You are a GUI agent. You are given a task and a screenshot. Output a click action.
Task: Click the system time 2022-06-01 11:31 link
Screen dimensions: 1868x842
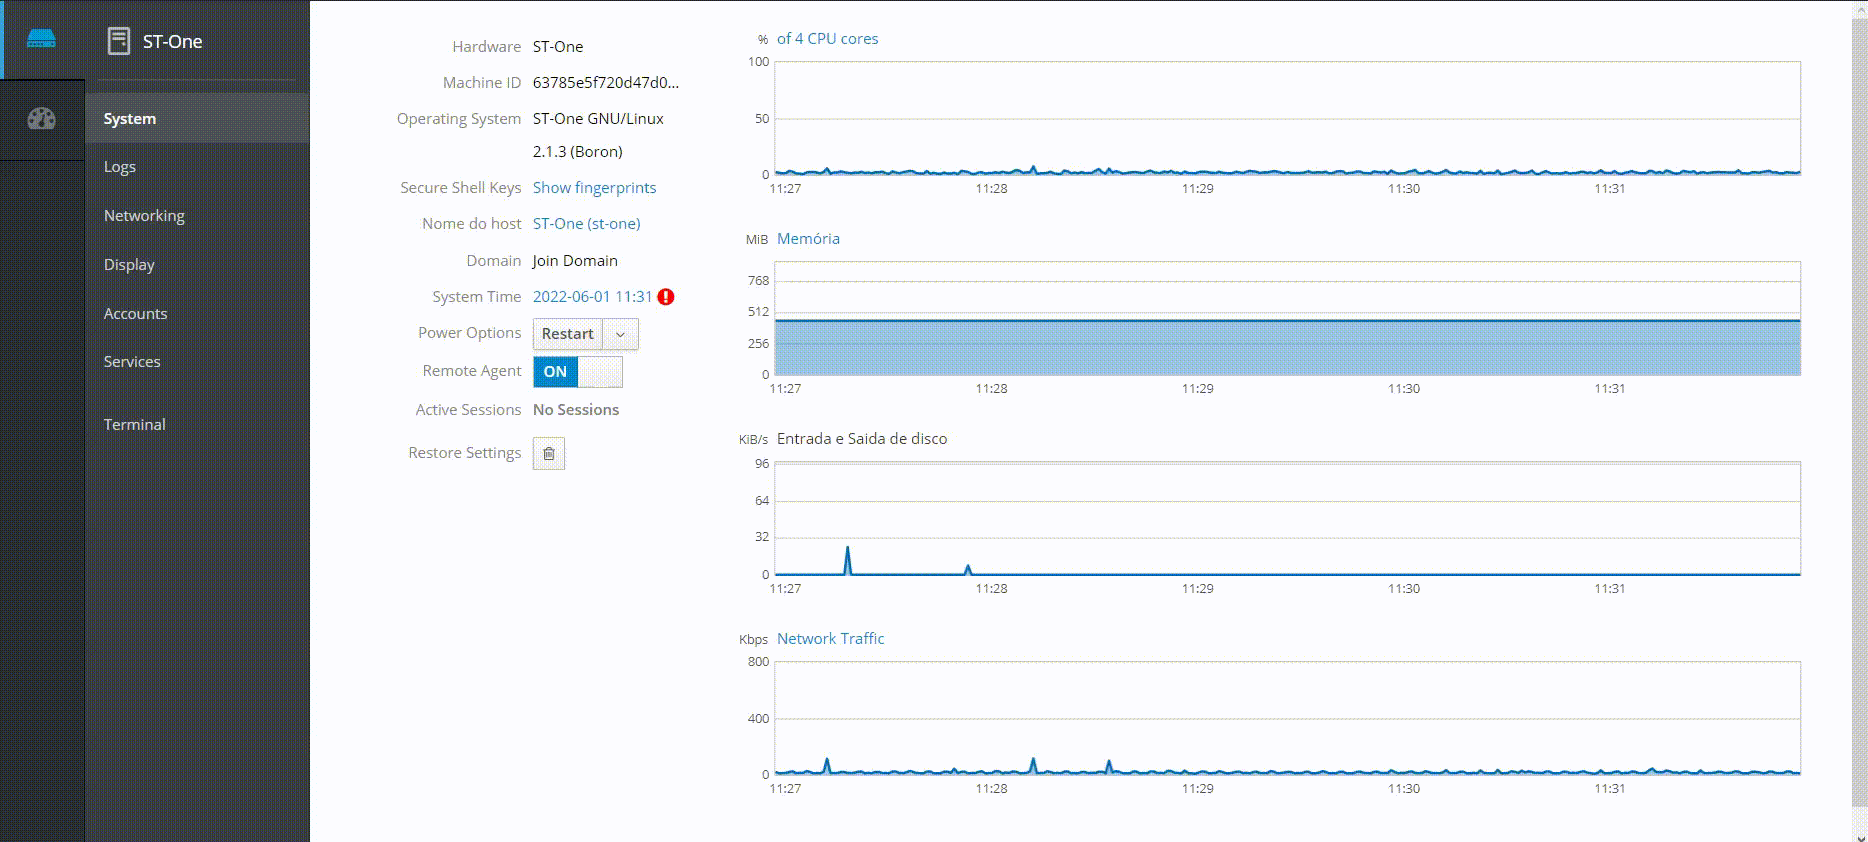592,297
